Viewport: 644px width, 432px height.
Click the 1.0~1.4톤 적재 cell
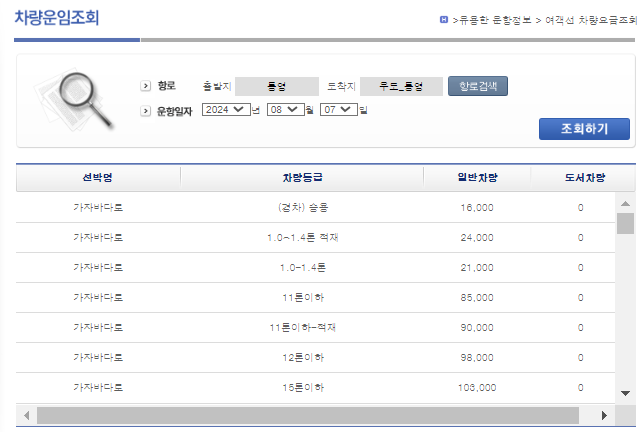[303, 237]
